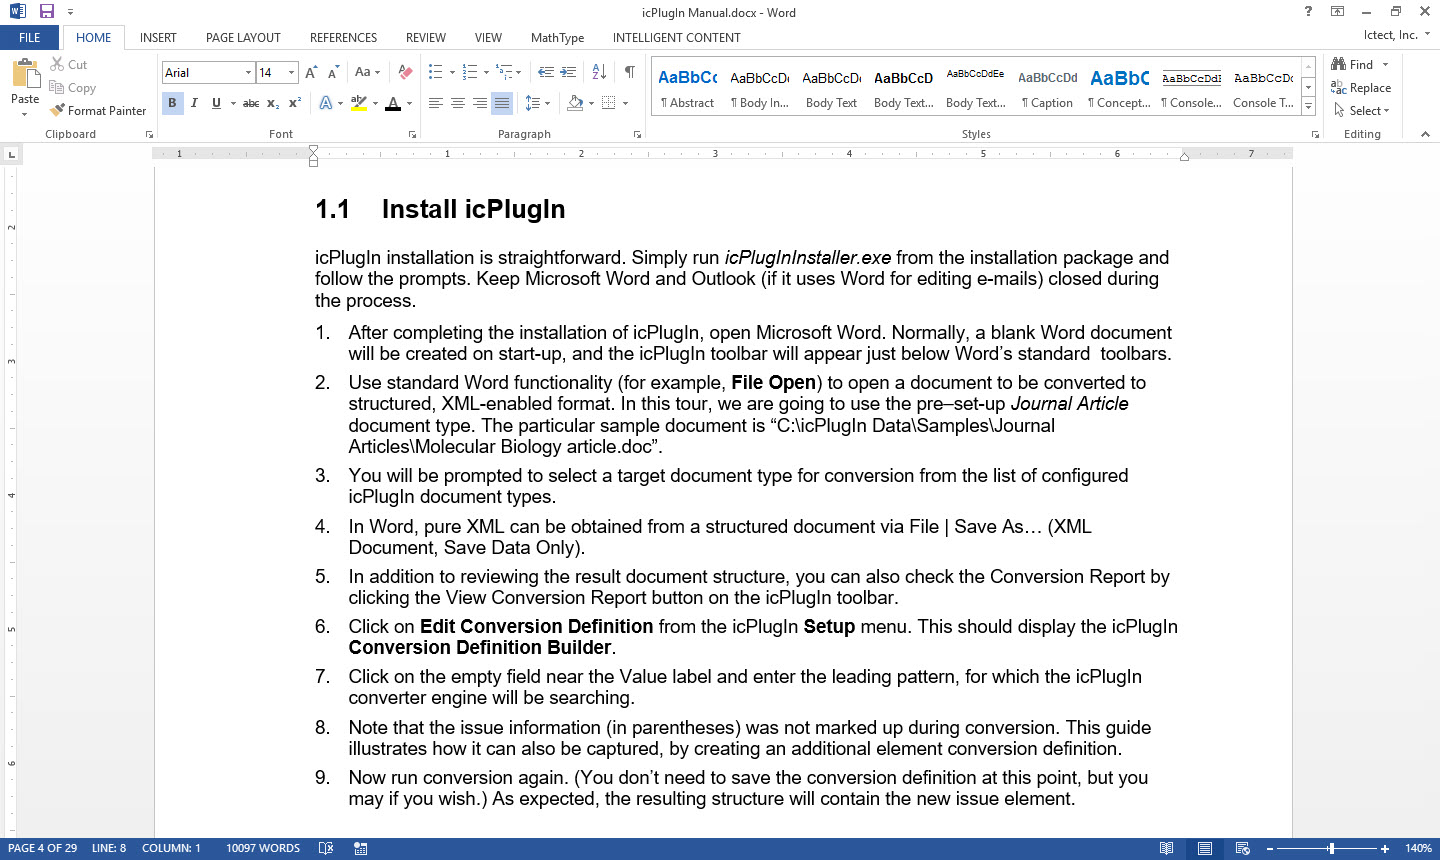Screen dimensions: 1440x860
Task: Toggle Show/Hide paragraph marks
Action: [629, 72]
